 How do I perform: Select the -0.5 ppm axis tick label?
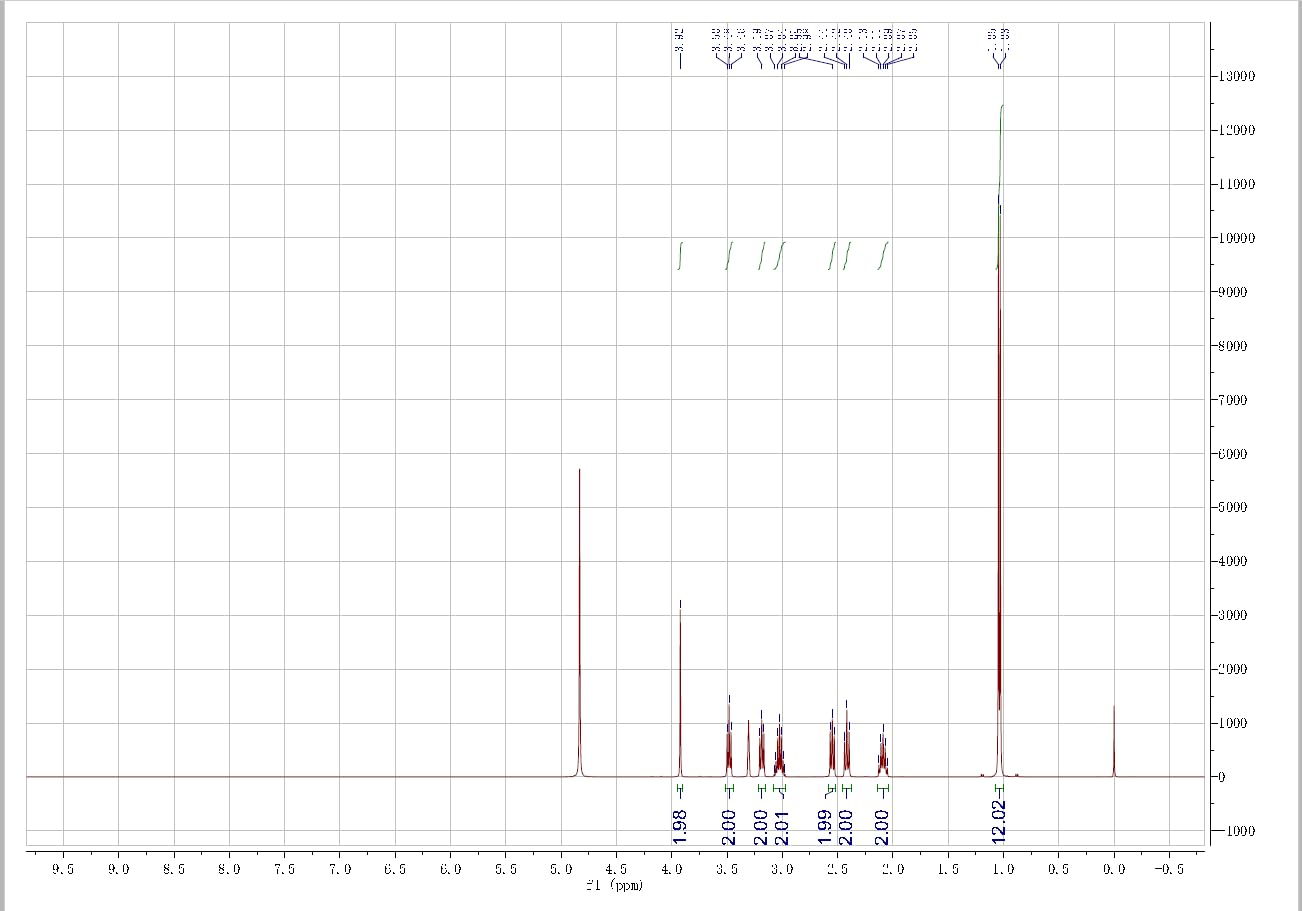pyautogui.click(x=1167, y=870)
